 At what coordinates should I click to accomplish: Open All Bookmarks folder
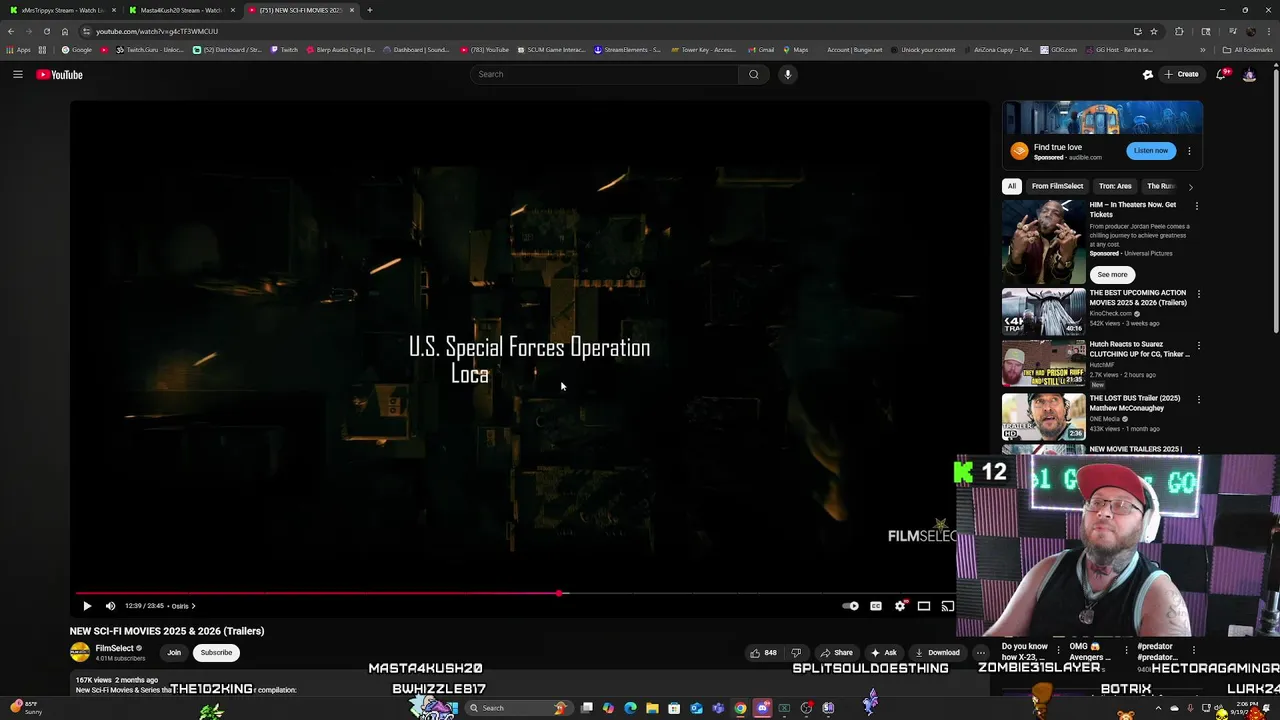pos(1248,50)
